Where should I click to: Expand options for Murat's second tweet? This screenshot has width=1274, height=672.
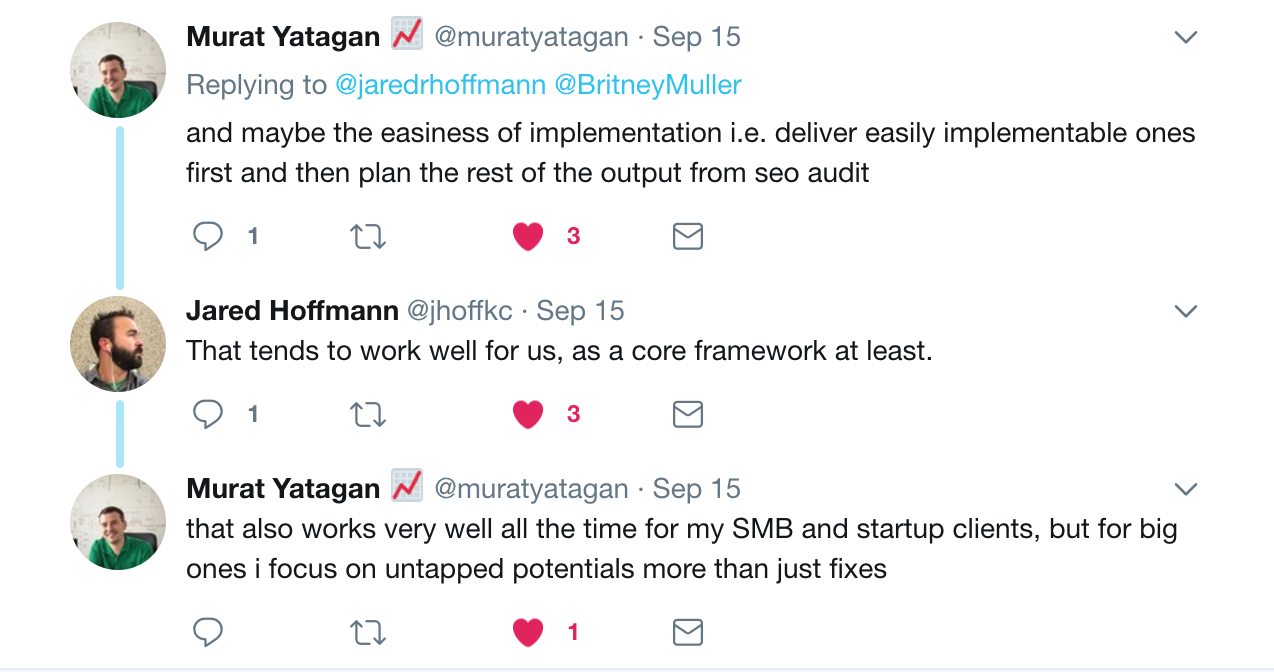click(1186, 488)
